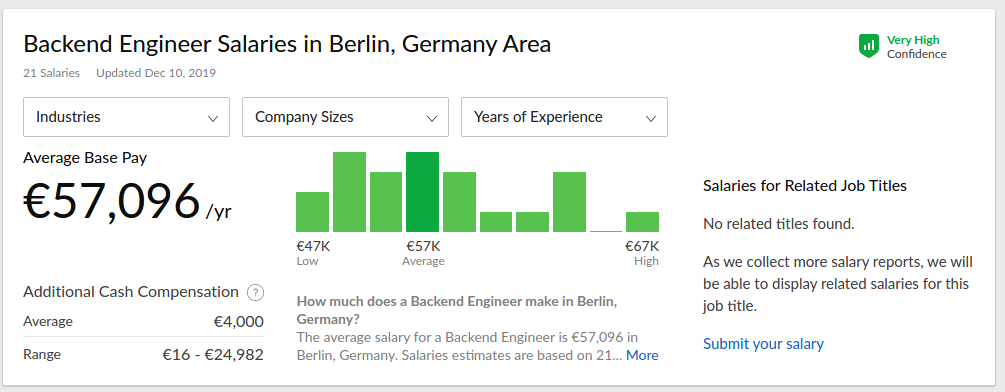1005x392 pixels.
Task: Click the last histogram bar above €67K High
Action: (642, 222)
